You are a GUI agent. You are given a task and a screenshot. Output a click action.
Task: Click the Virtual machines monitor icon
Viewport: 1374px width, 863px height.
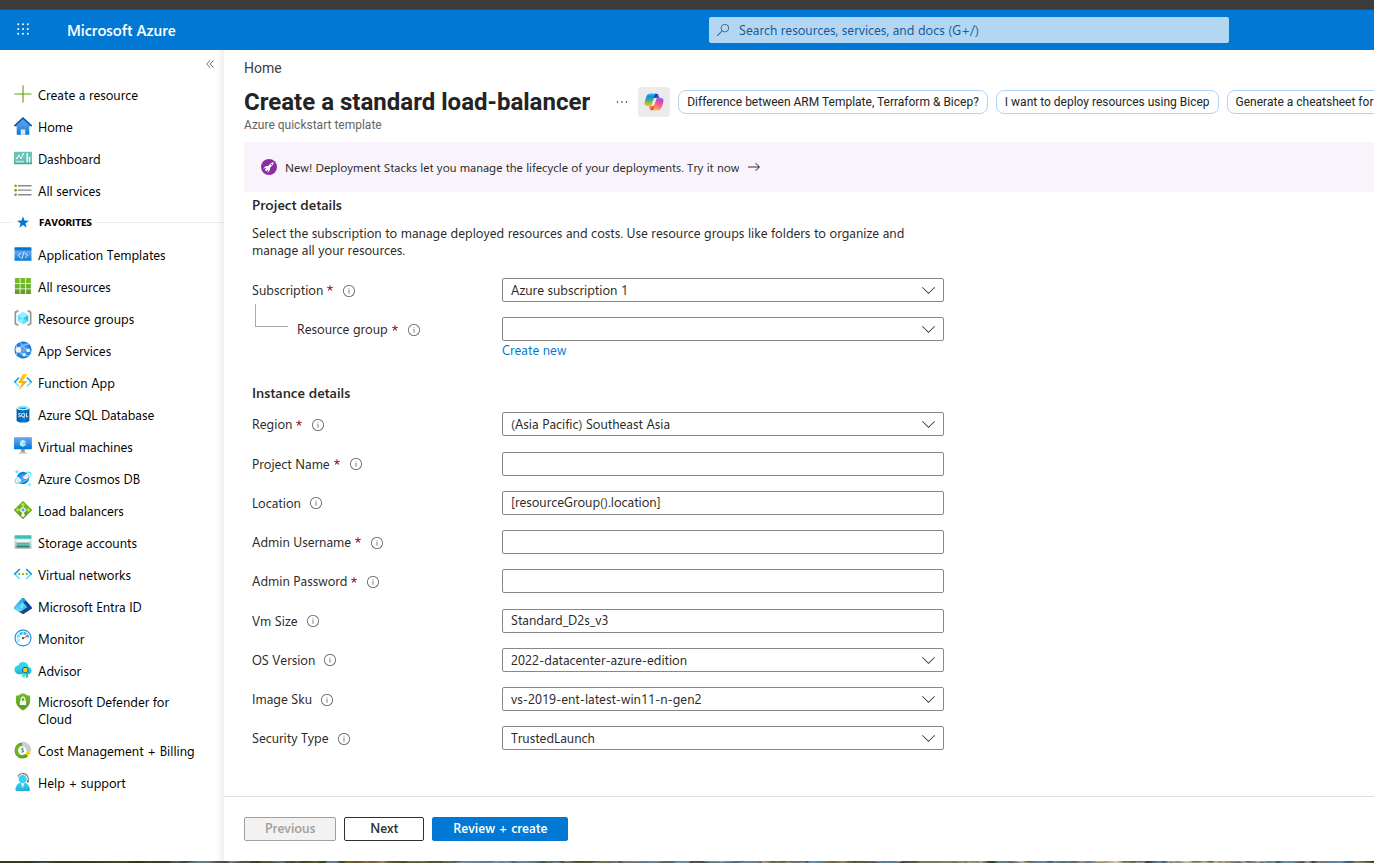[22, 447]
